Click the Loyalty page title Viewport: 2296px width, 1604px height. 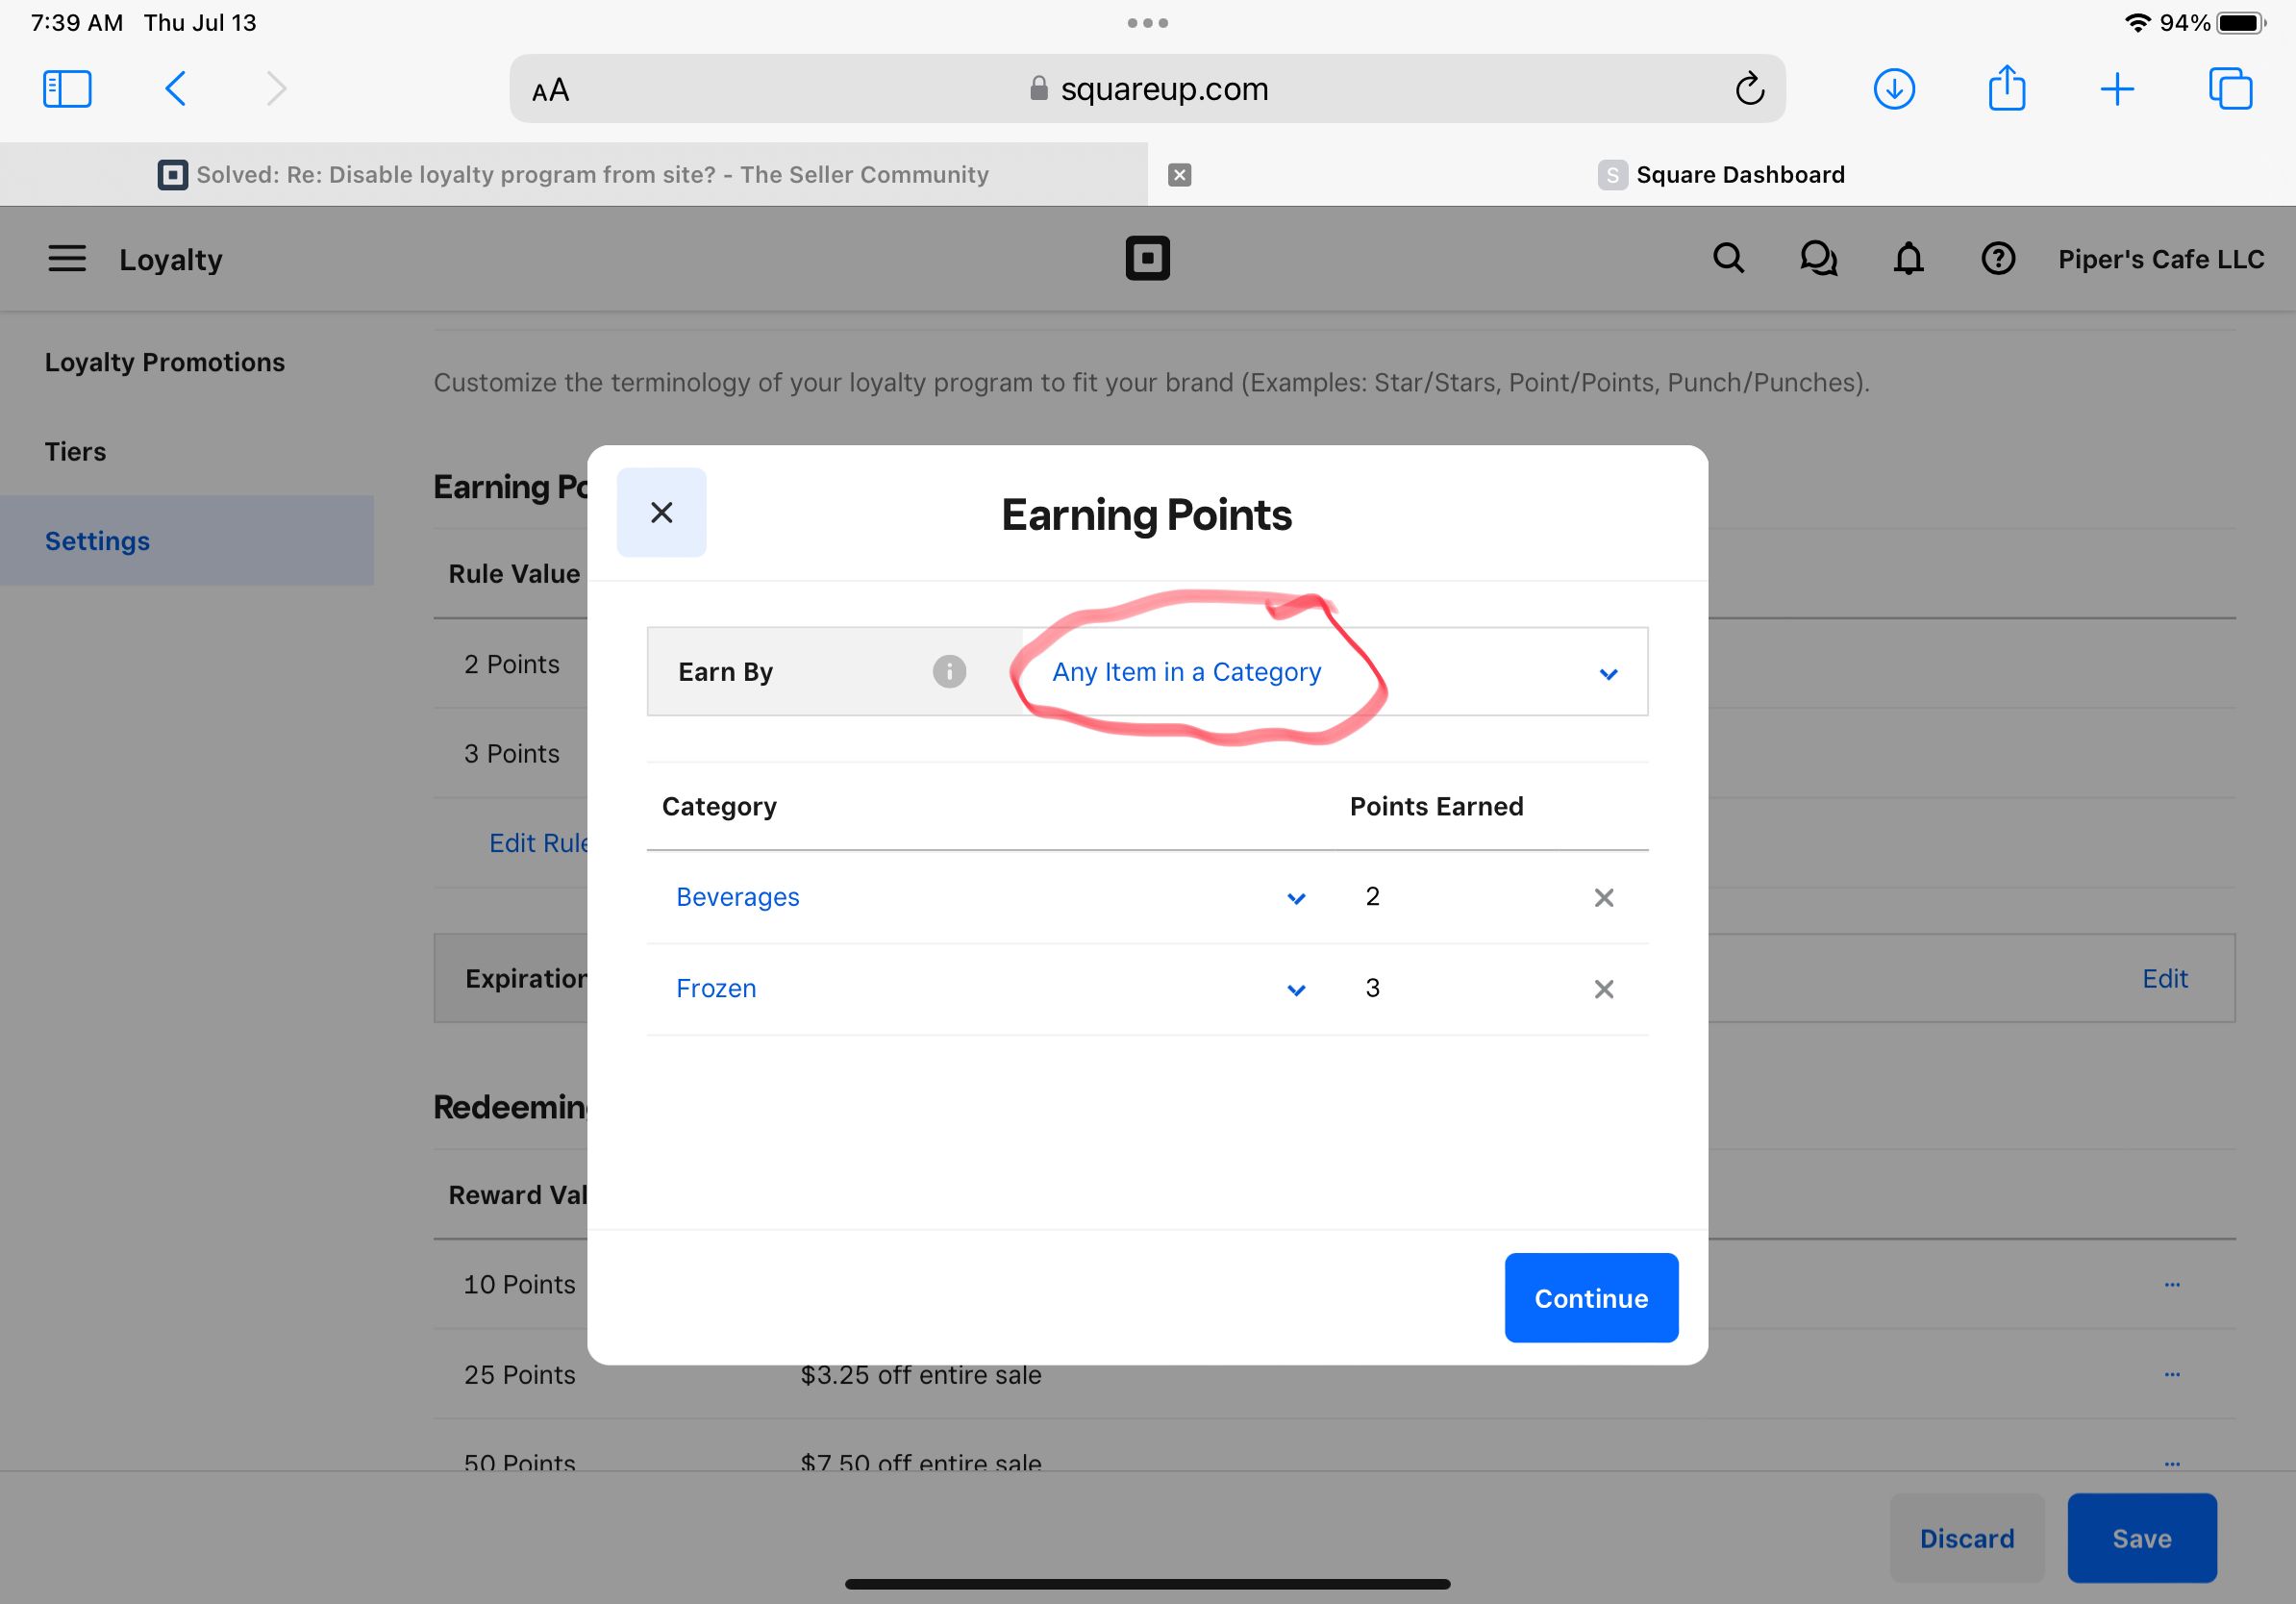171,260
